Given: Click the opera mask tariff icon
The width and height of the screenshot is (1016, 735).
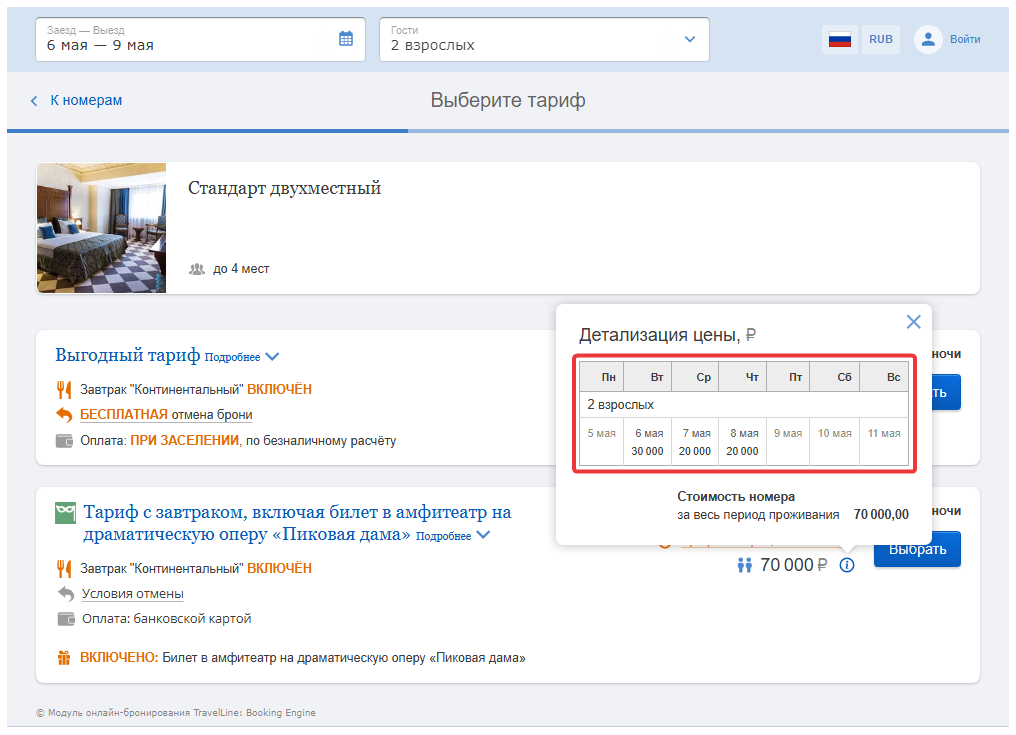Looking at the screenshot, I should pyautogui.click(x=65, y=513).
